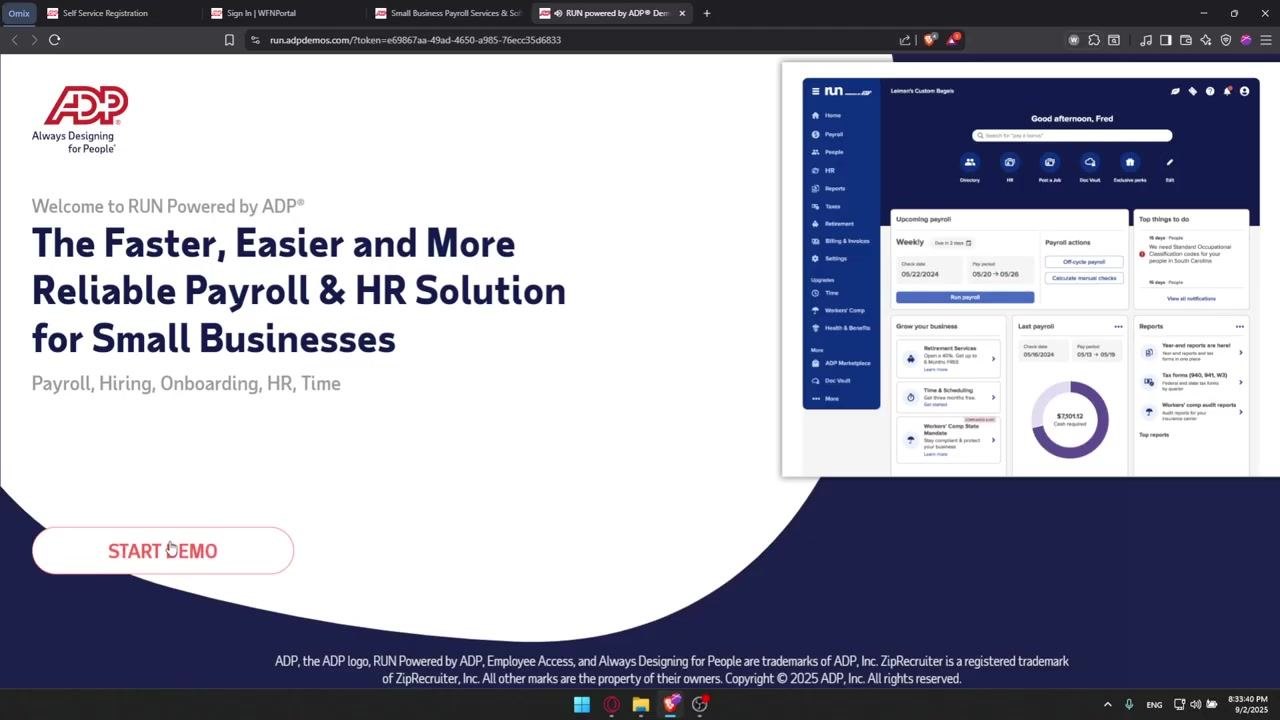Click the ADP trademark copyright notice

672,670
